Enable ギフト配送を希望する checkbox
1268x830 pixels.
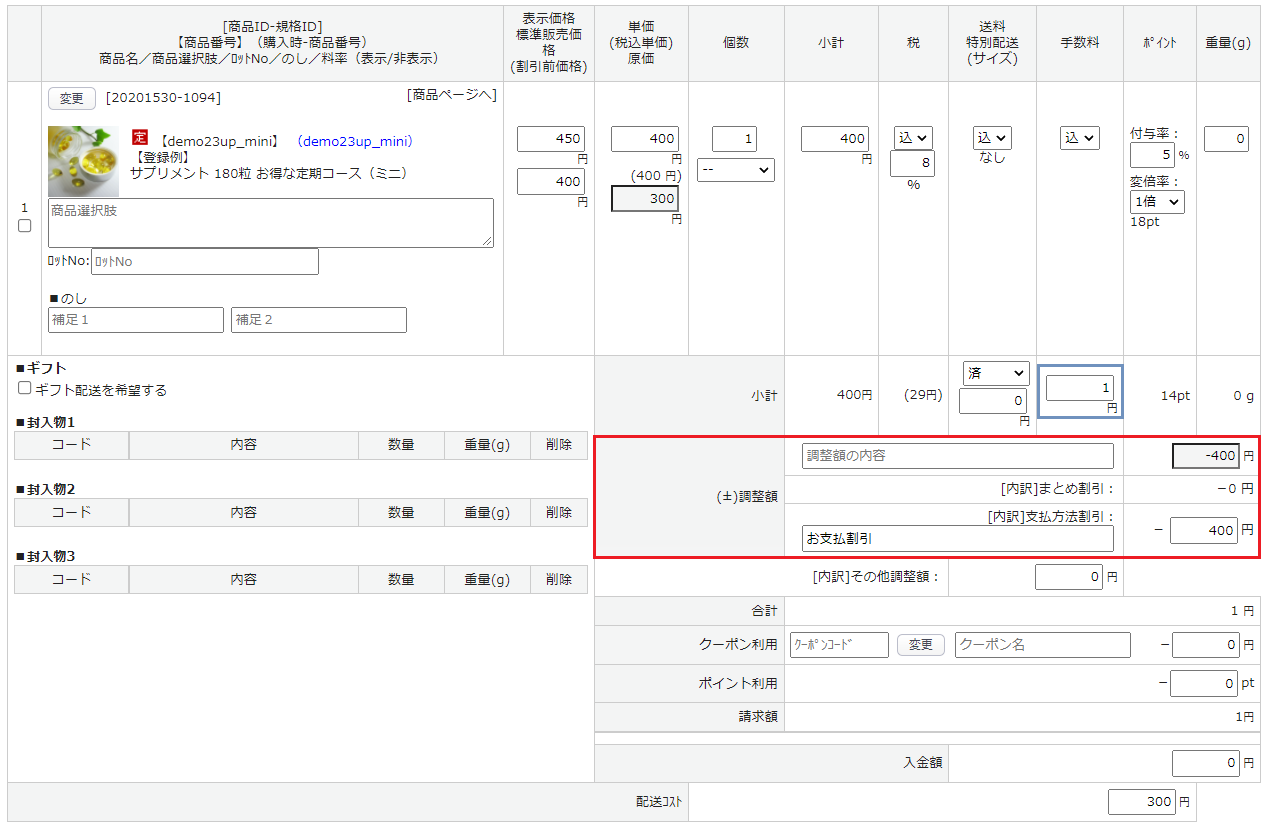tap(25, 389)
